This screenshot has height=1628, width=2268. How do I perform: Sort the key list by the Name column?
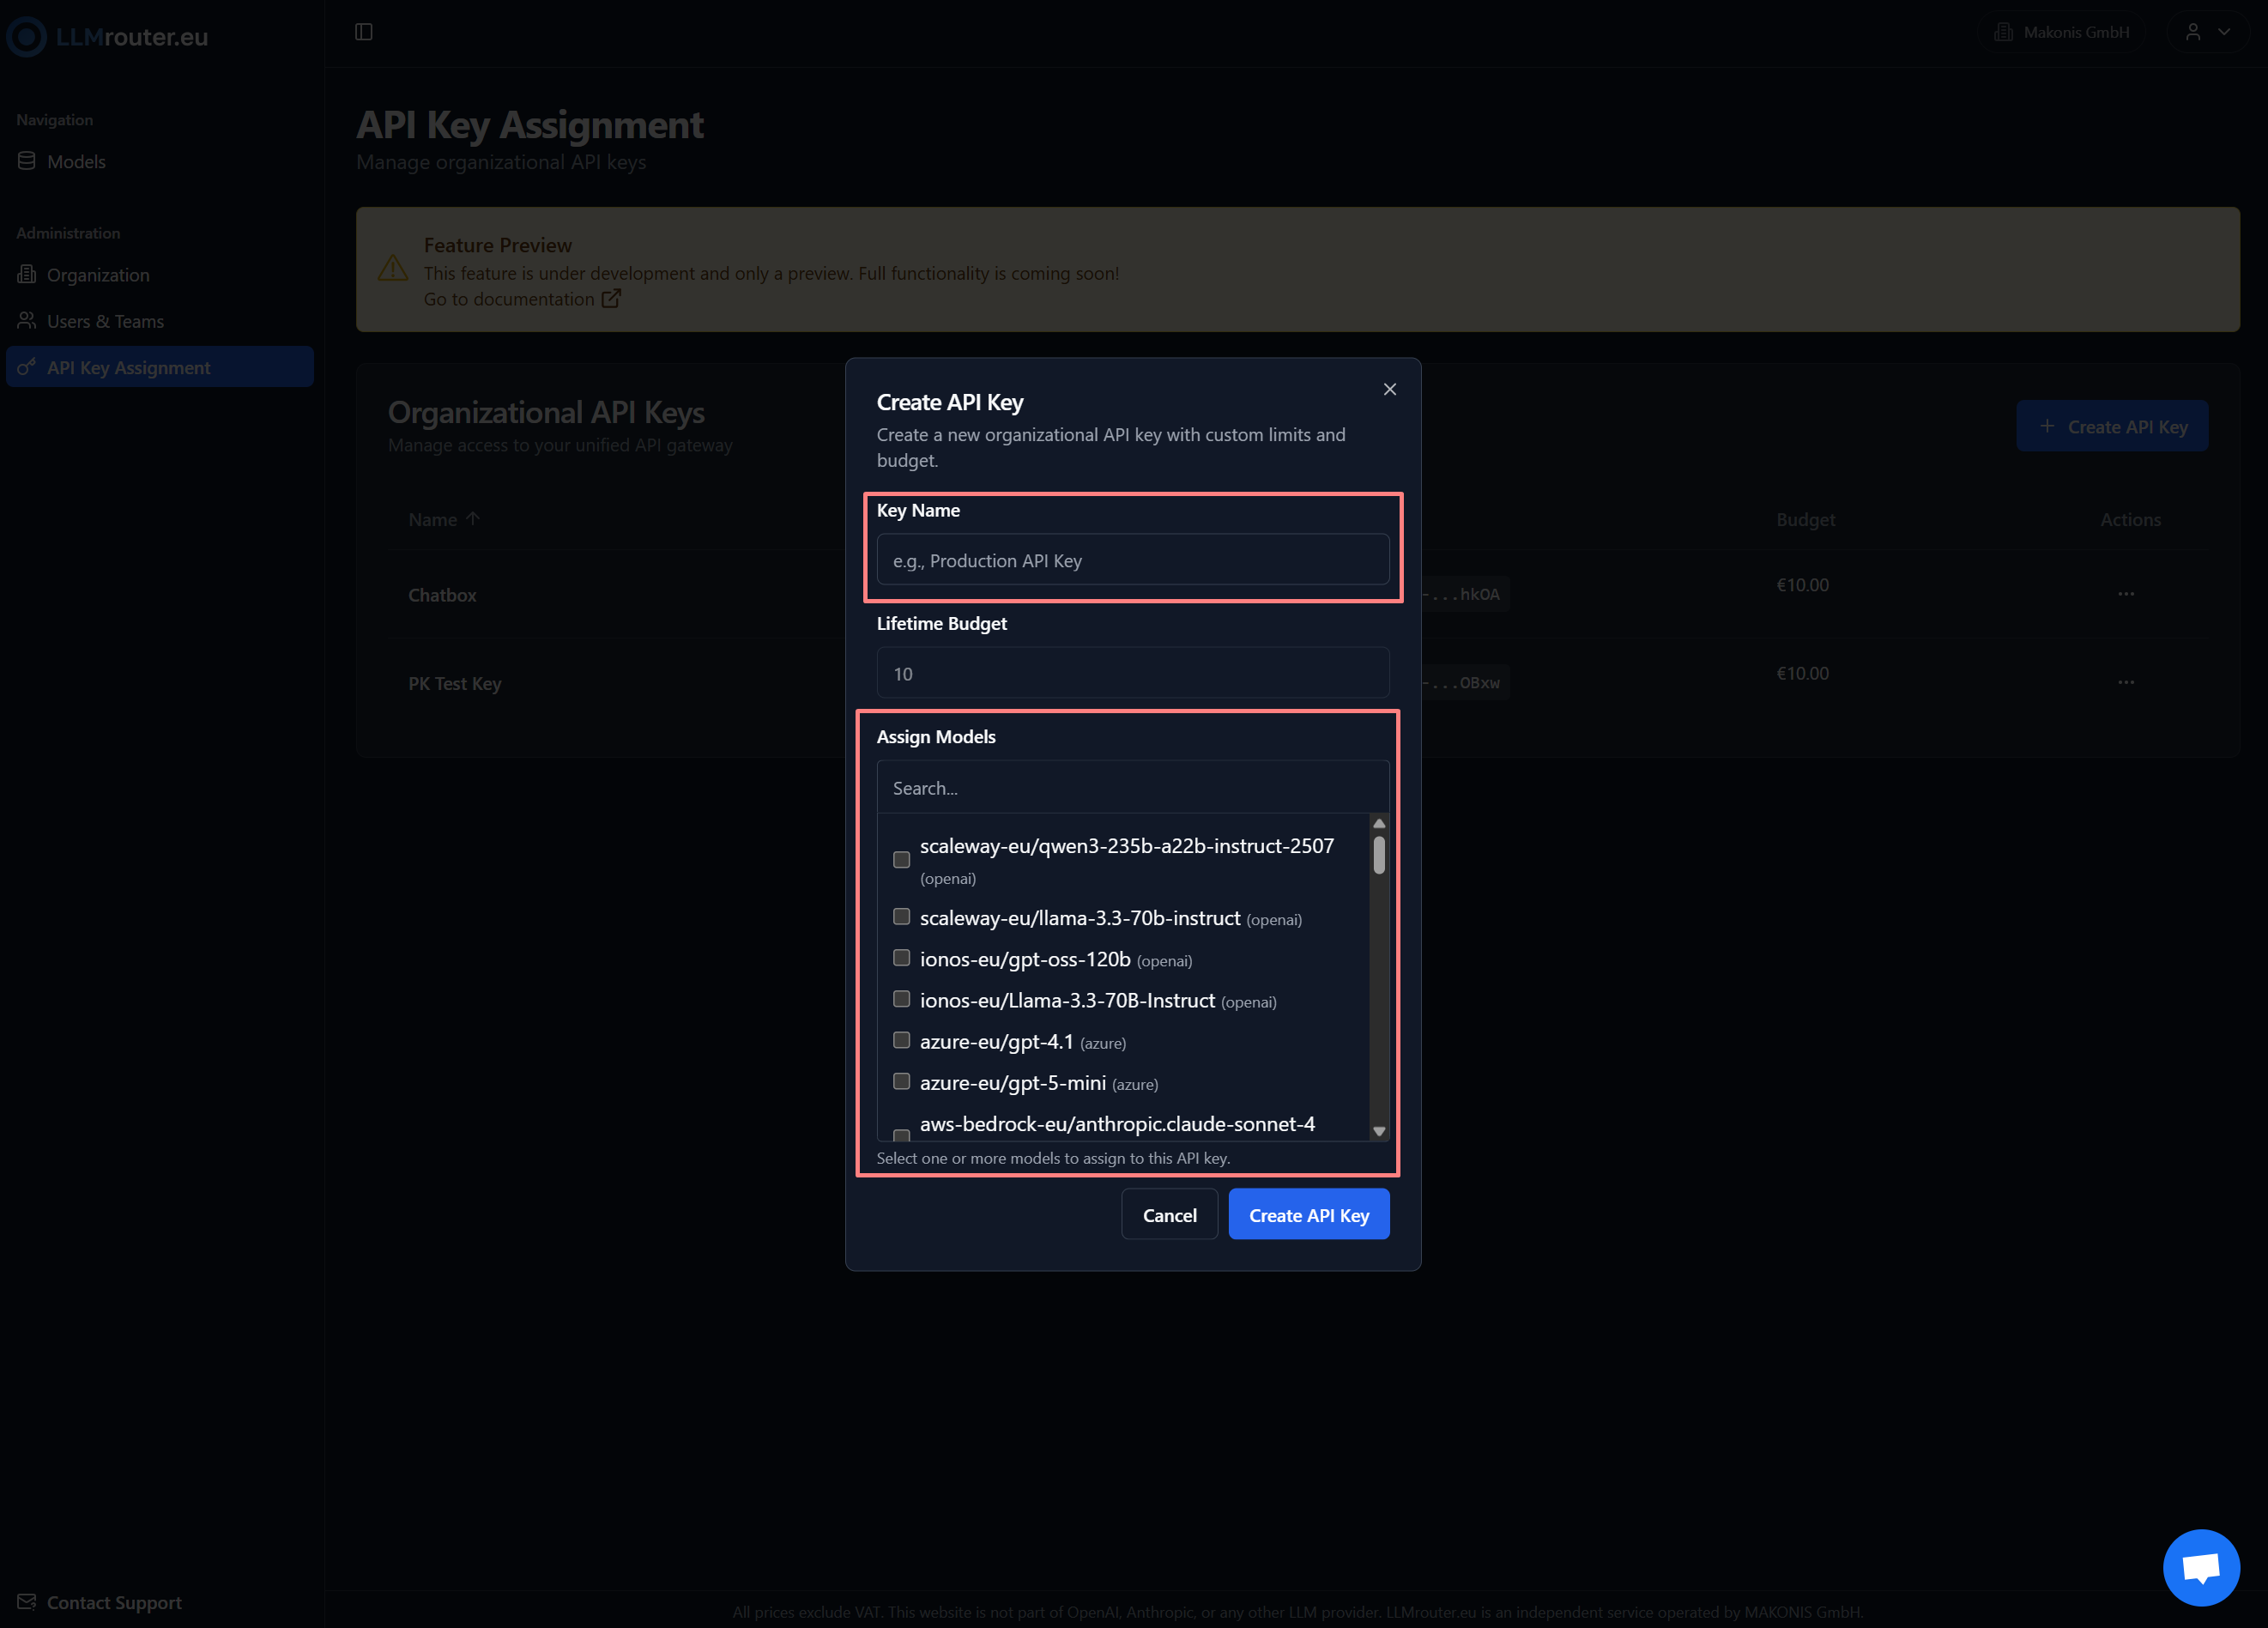pyautogui.click(x=444, y=519)
